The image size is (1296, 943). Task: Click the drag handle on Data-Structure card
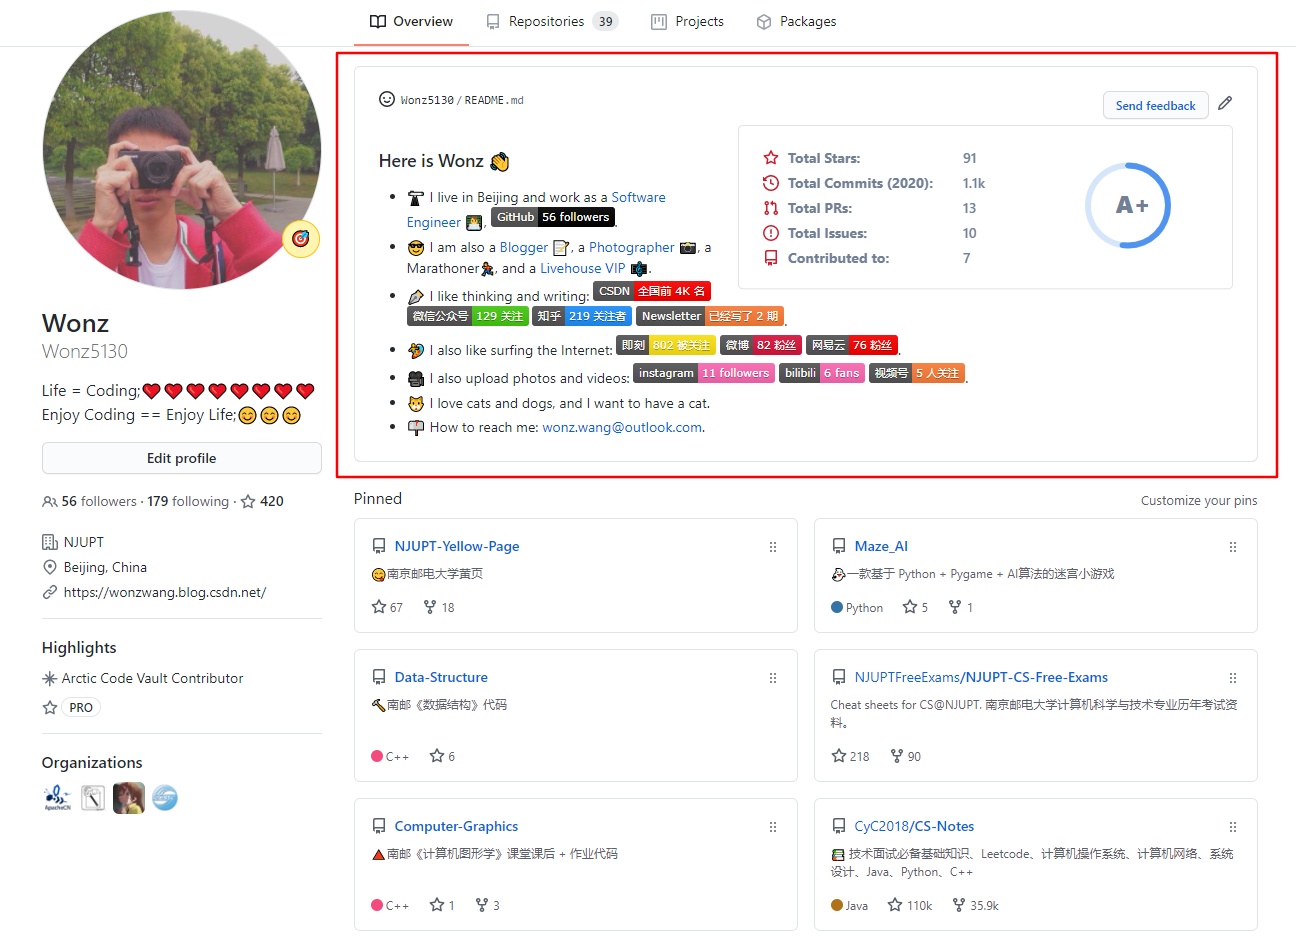tap(773, 678)
